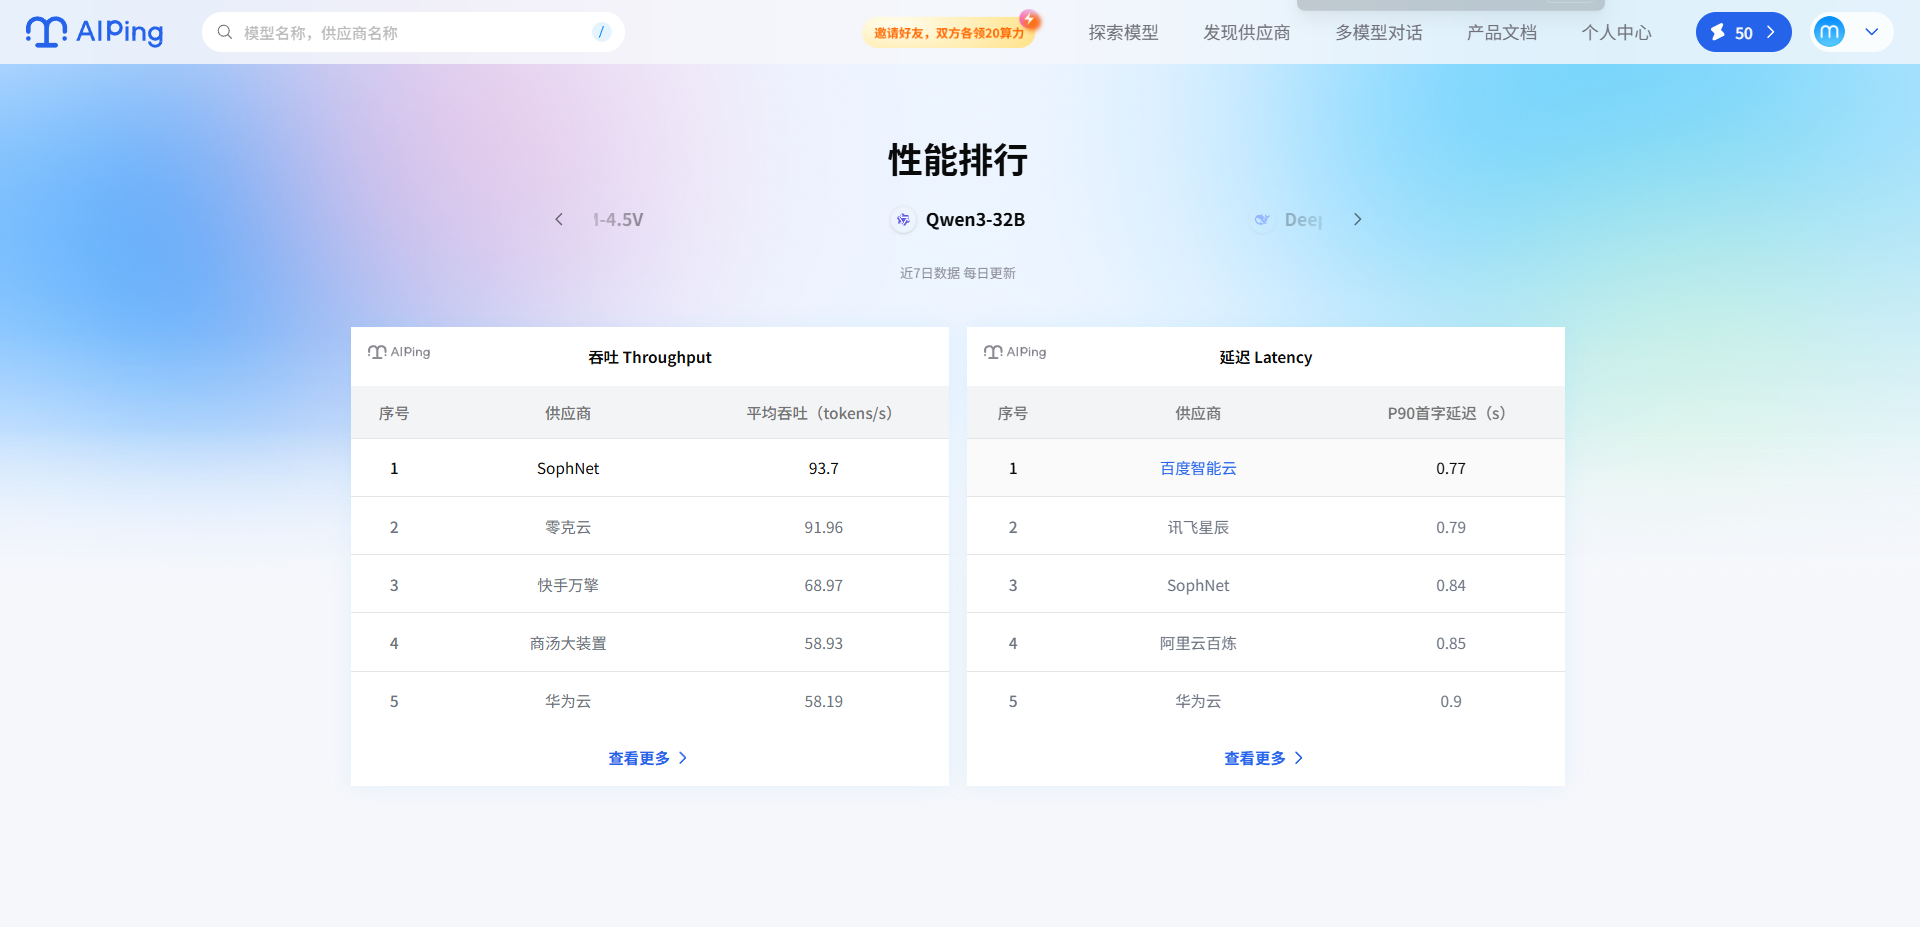Open the 发现供应商 menu

point(1247,33)
